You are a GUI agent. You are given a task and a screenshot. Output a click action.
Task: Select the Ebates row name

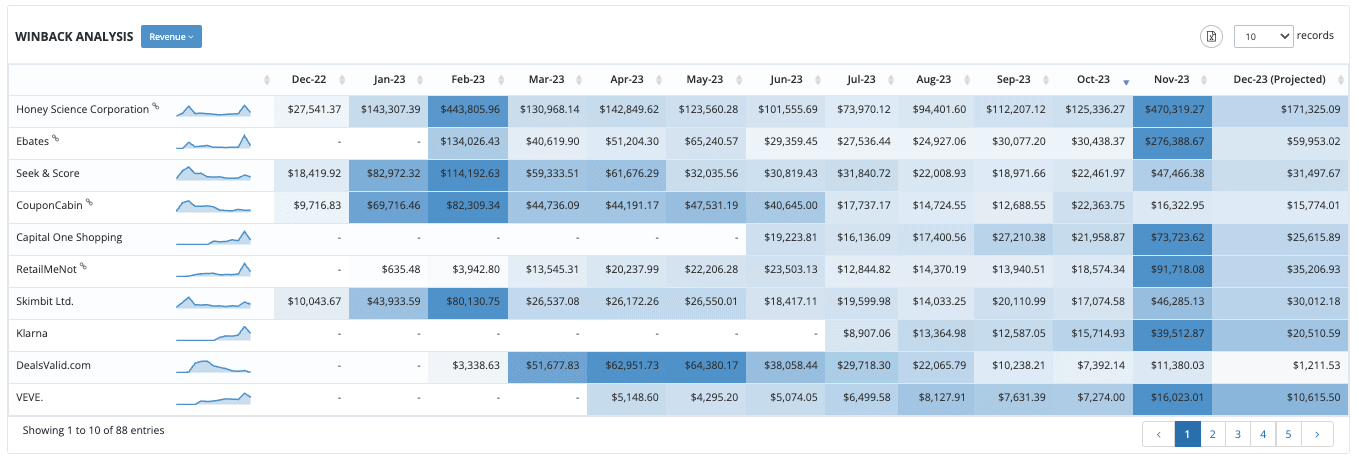point(33,141)
